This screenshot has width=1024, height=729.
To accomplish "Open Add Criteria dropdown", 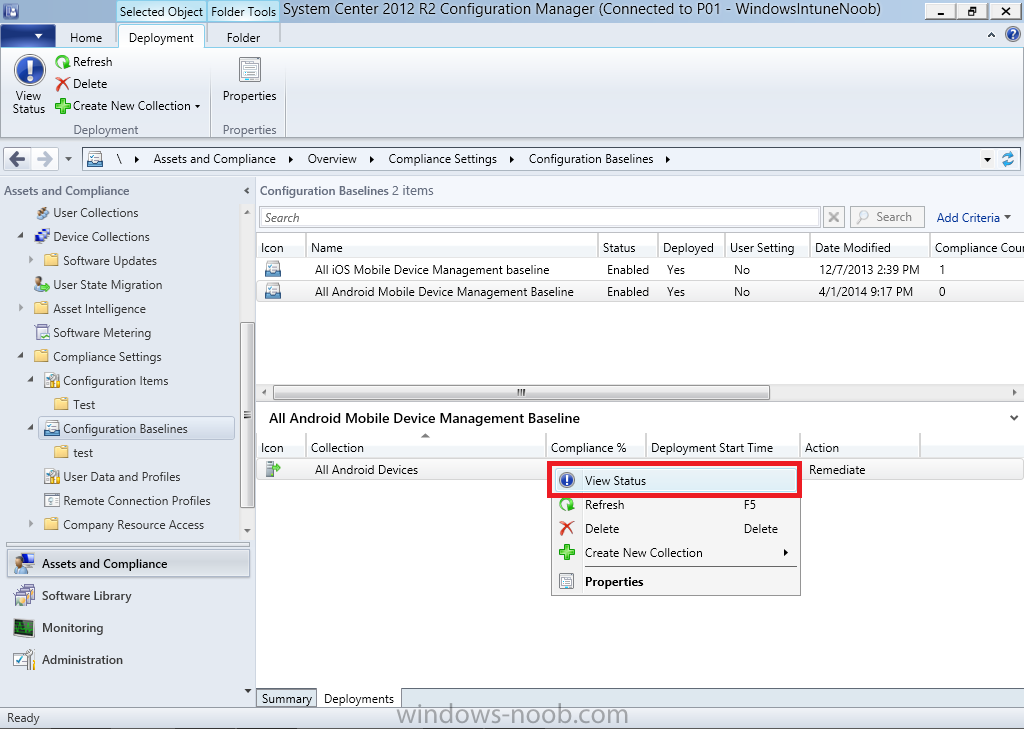I will pyautogui.click(x=973, y=218).
